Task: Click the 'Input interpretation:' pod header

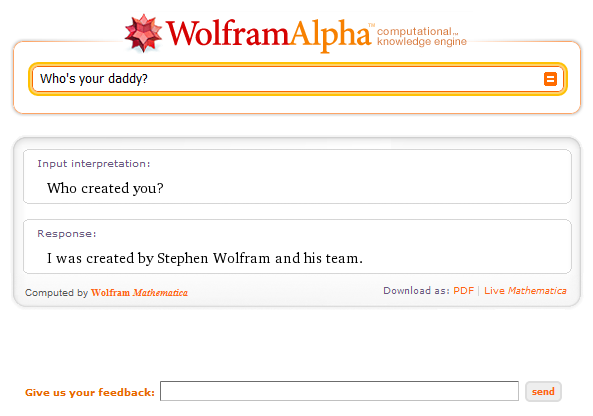Action: [x=93, y=164]
